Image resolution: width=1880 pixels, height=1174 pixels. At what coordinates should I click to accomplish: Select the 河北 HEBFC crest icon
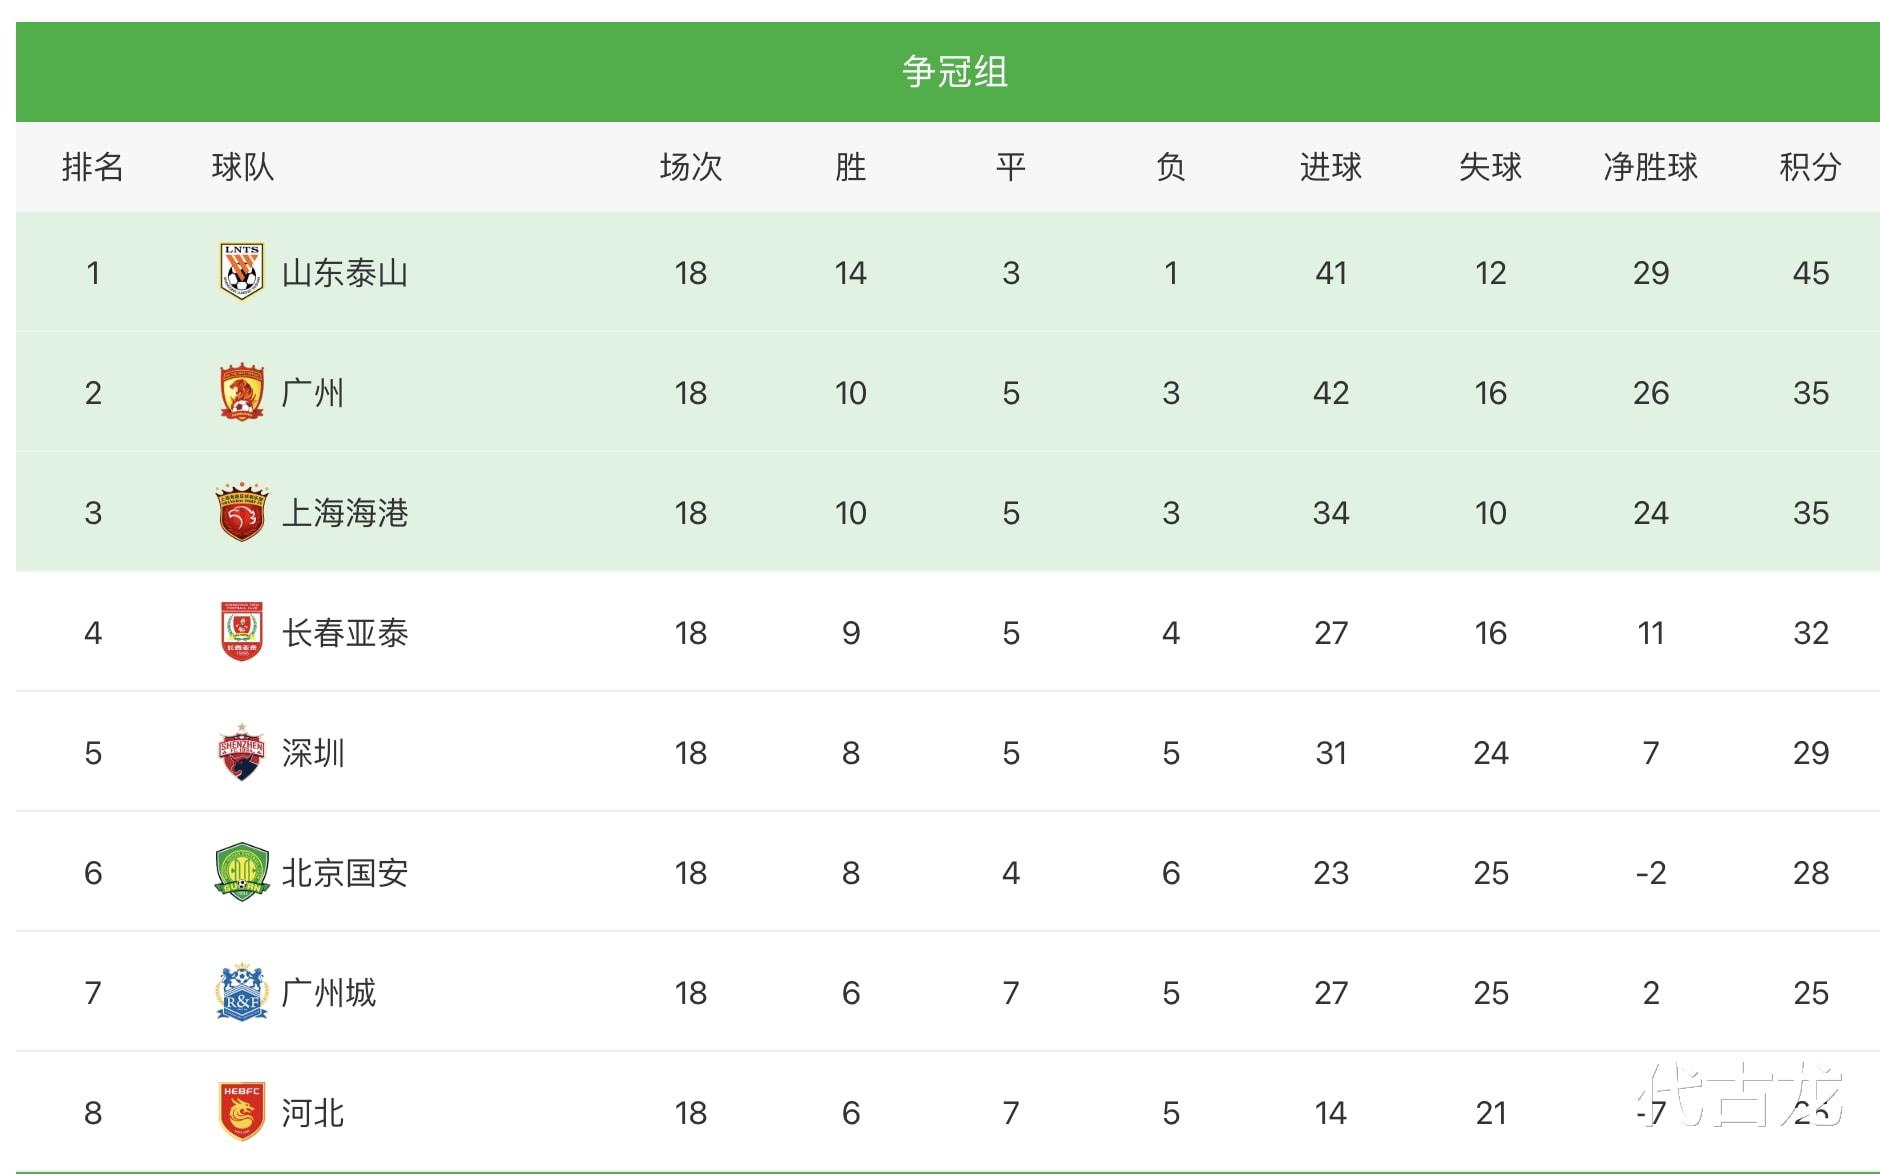point(241,1112)
